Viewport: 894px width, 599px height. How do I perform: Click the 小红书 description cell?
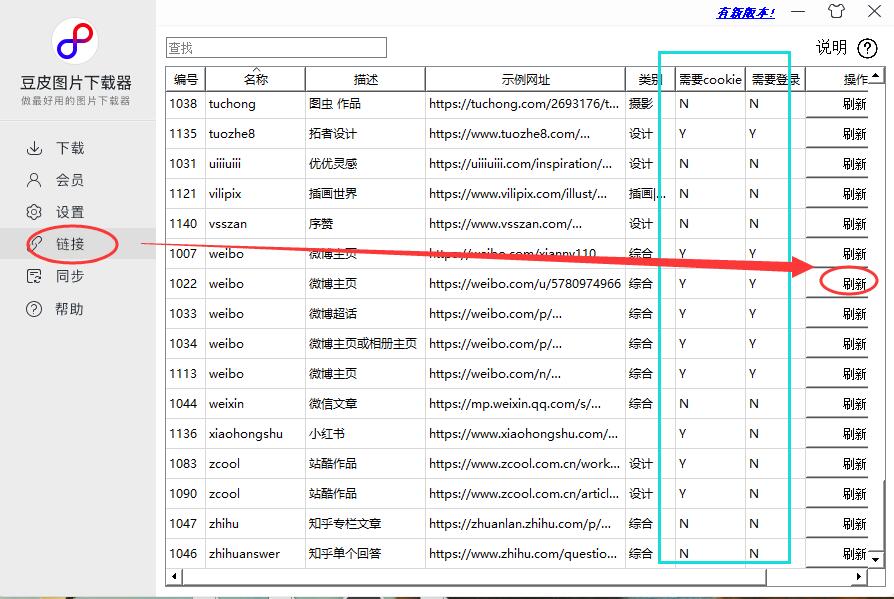365,434
